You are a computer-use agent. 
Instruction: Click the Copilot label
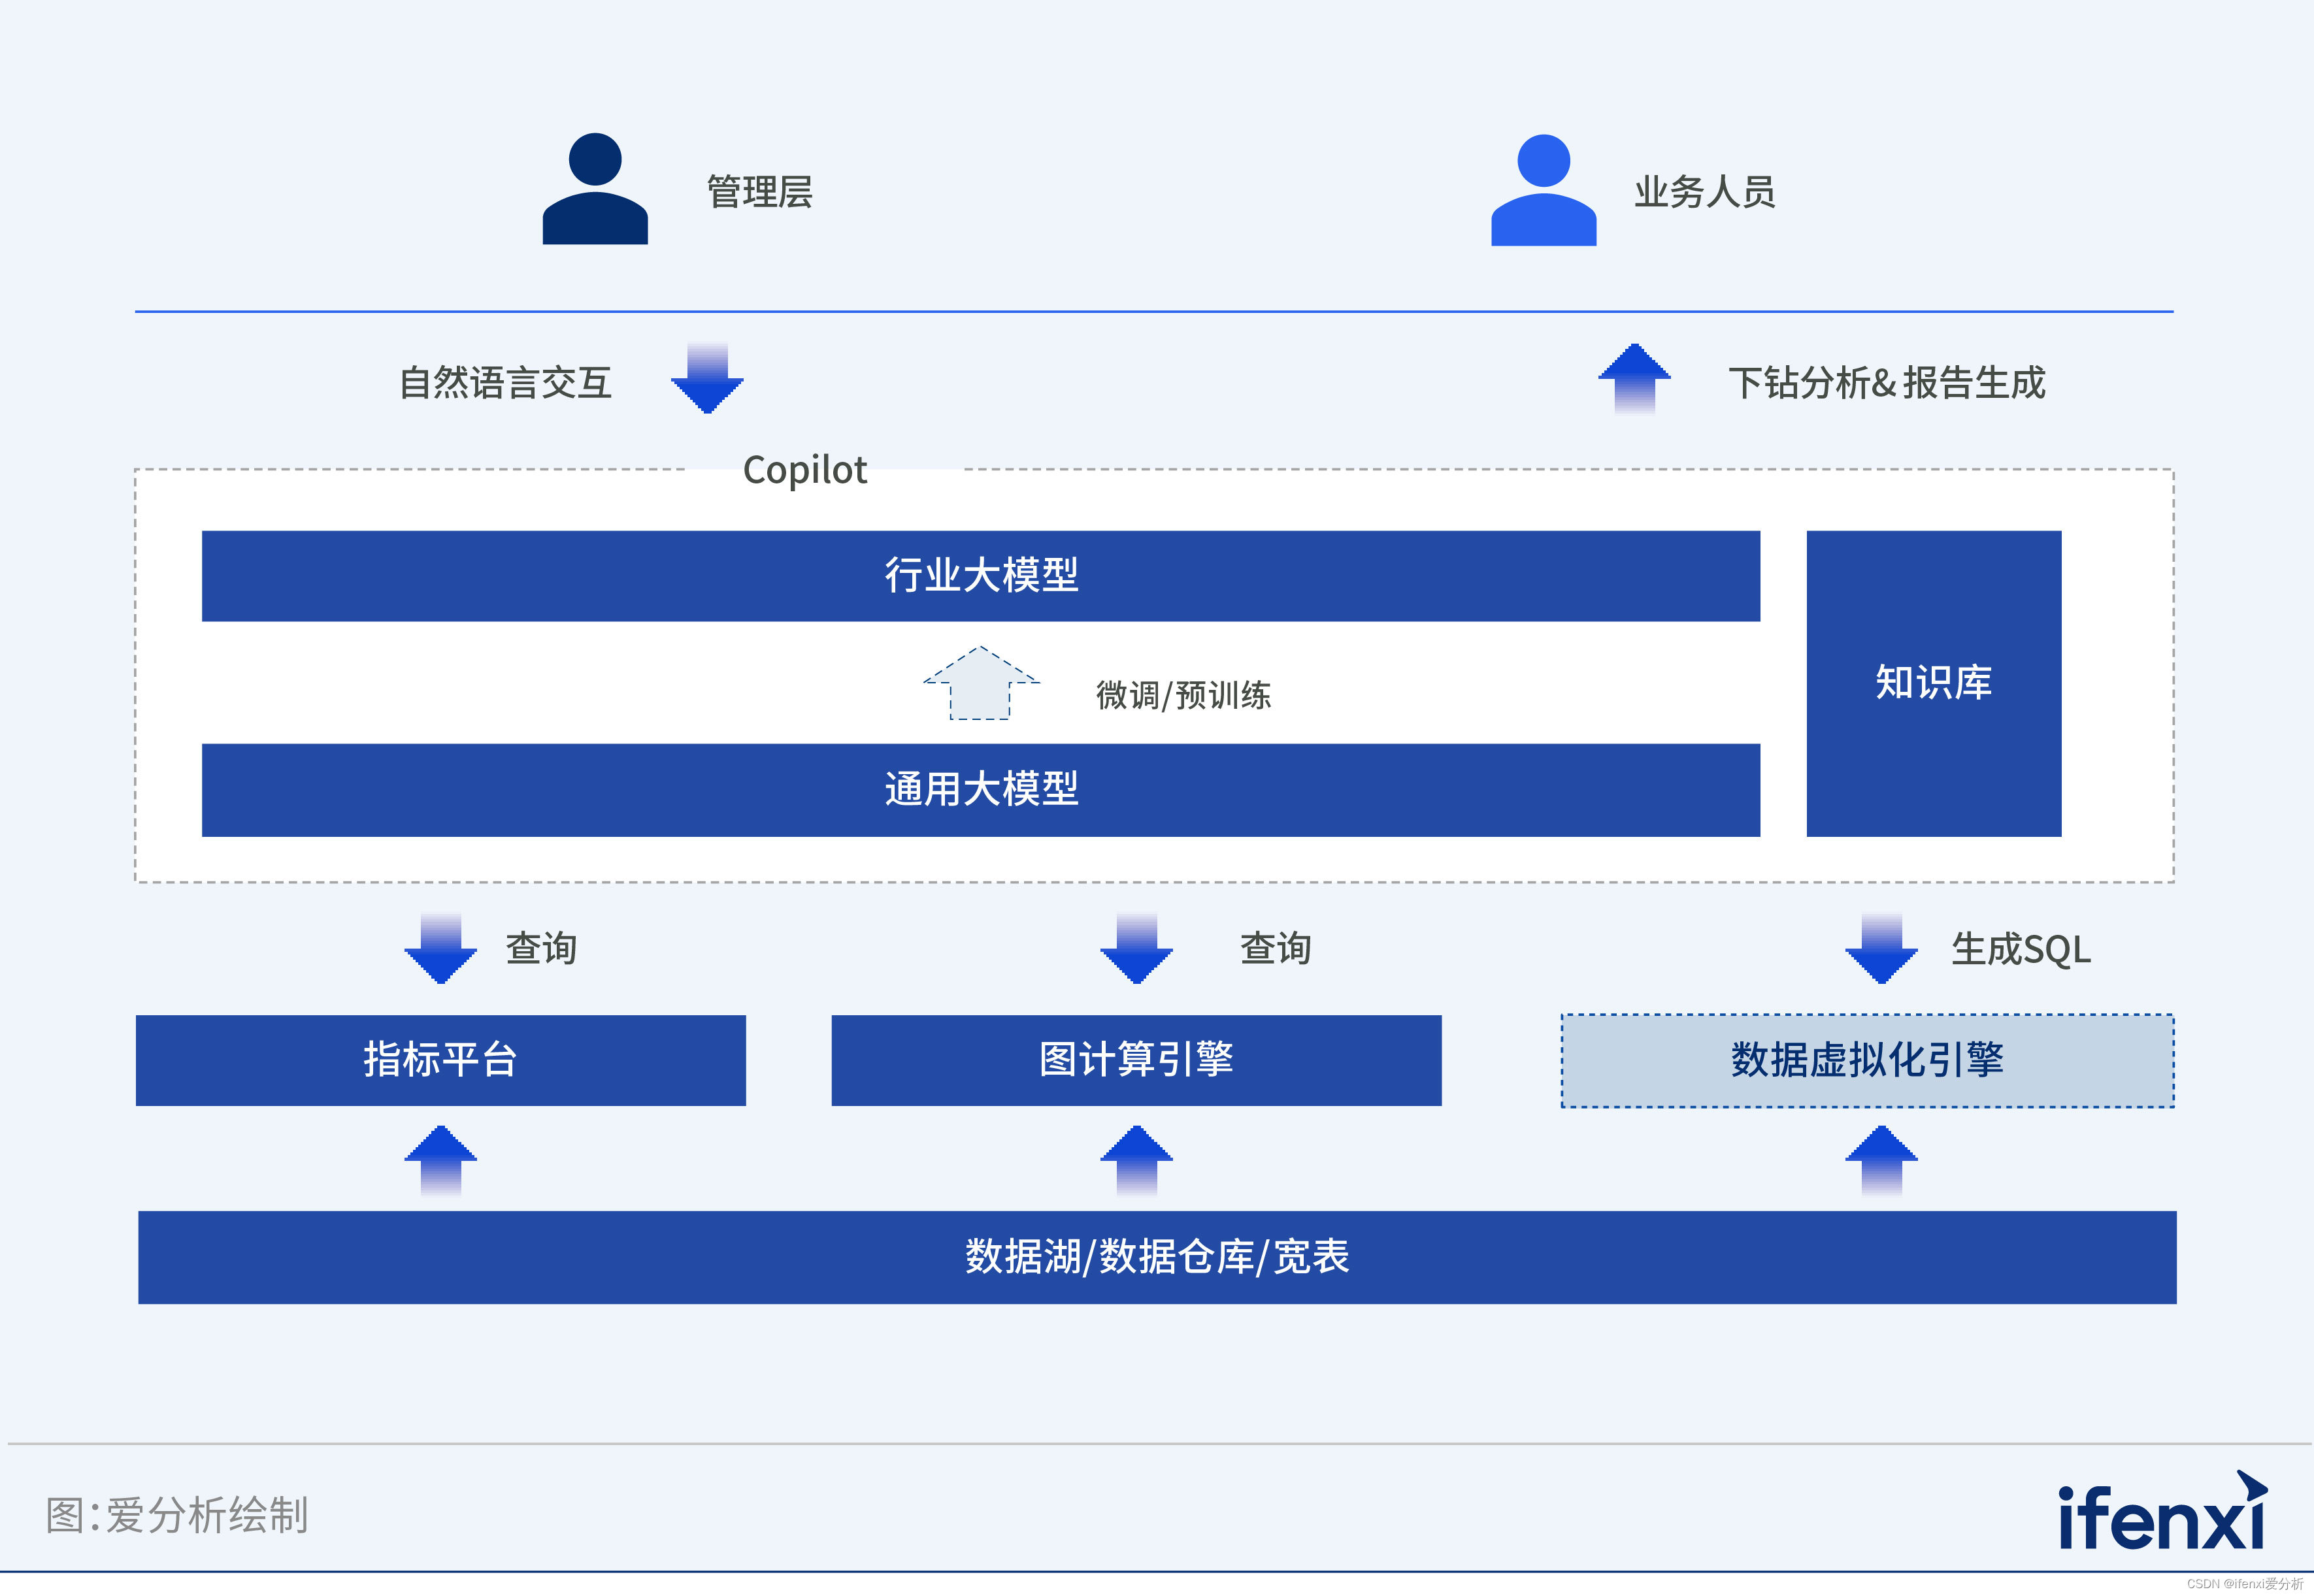tap(805, 470)
